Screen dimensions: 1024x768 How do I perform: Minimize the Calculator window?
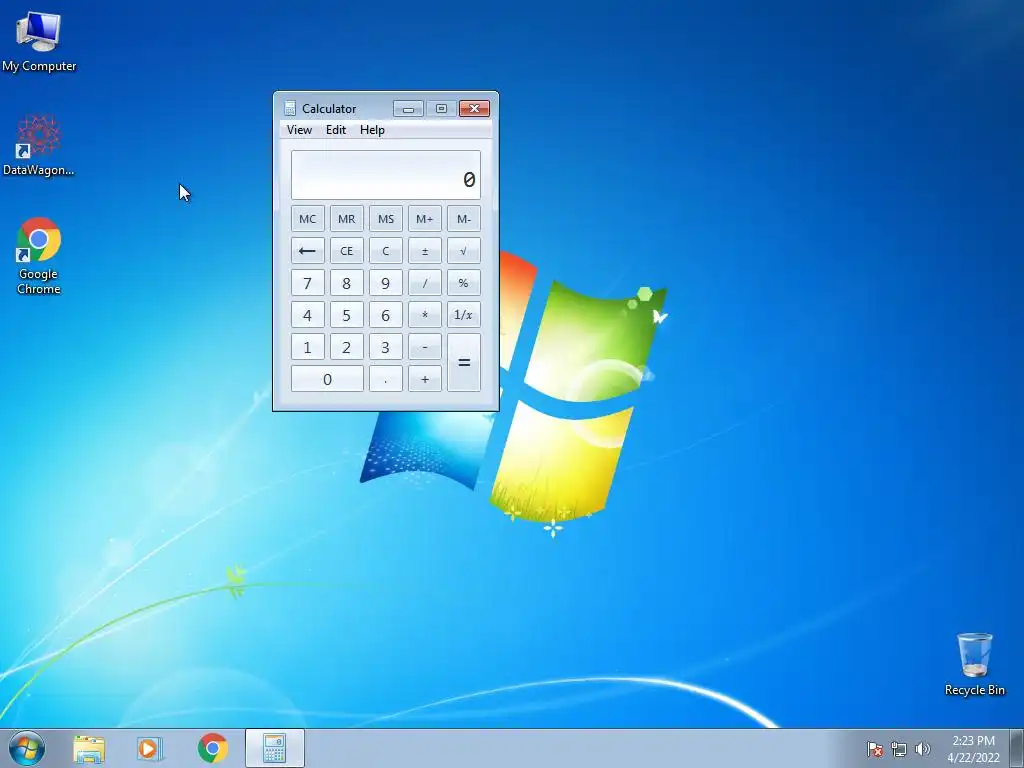[x=408, y=108]
